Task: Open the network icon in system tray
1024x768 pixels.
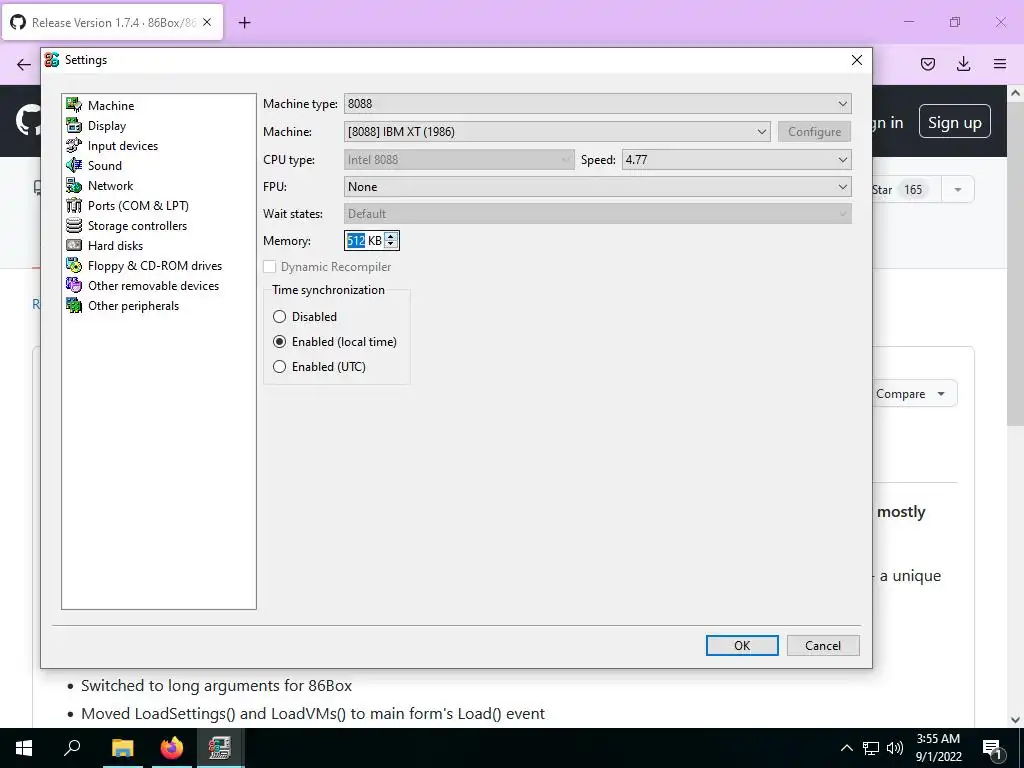Action: [x=871, y=748]
